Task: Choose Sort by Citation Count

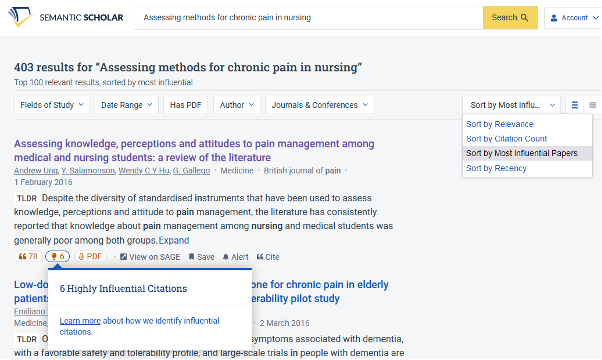Action: point(506,139)
